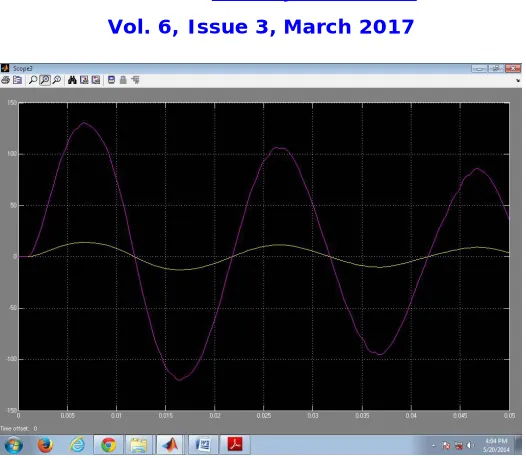The height and width of the screenshot is (458, 526).
Task: Click the -150 y-axis tick label
Action: click(x=11, y=410)
